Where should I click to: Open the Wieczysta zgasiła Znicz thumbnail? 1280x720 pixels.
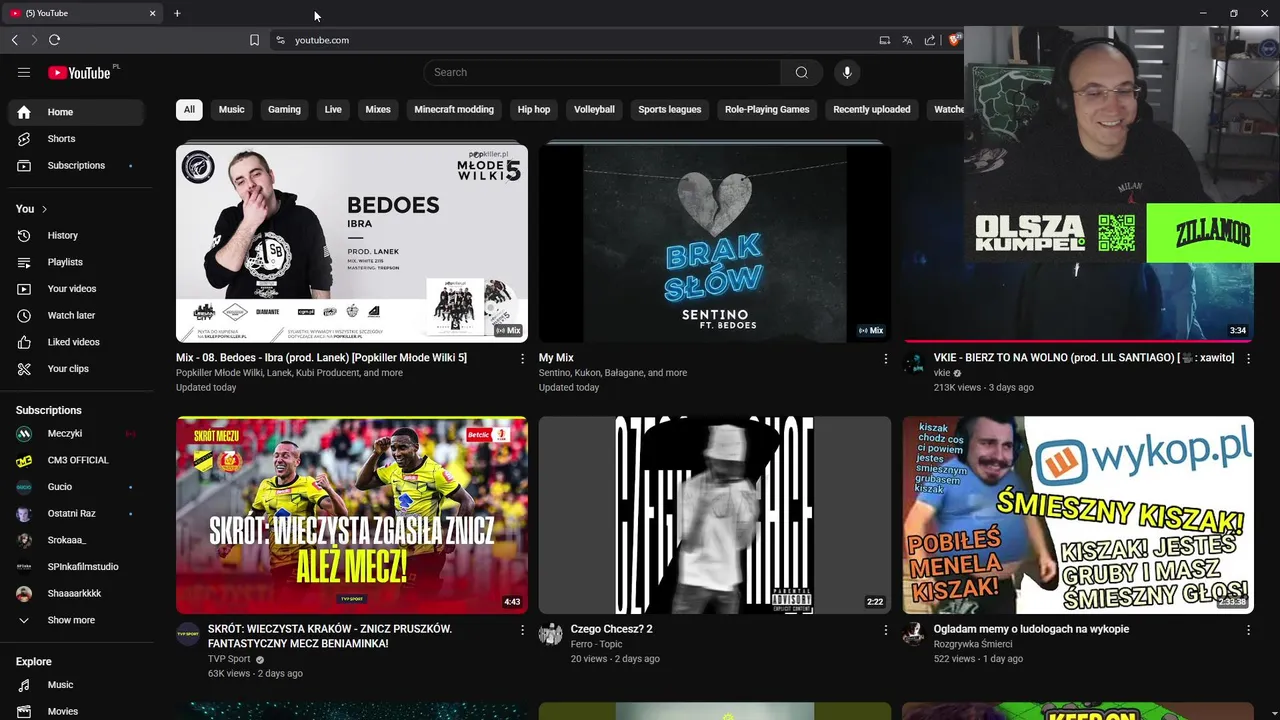pos(352,515)
